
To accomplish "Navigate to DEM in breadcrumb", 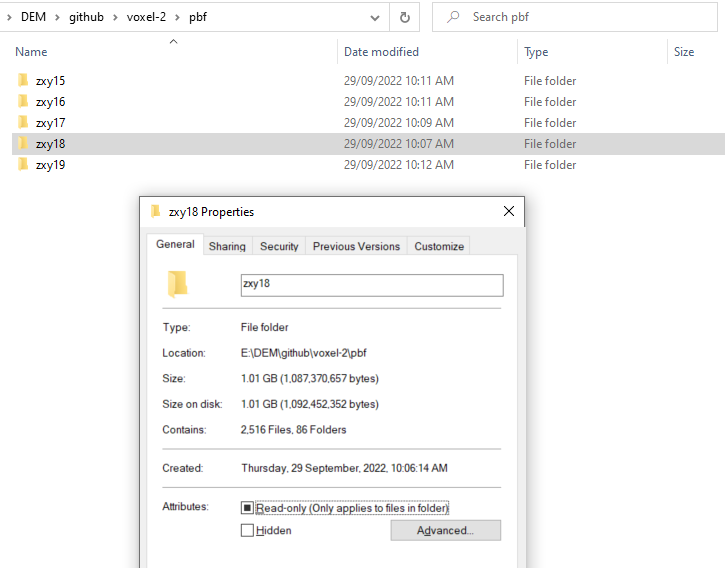I will [x=33, y=17].
